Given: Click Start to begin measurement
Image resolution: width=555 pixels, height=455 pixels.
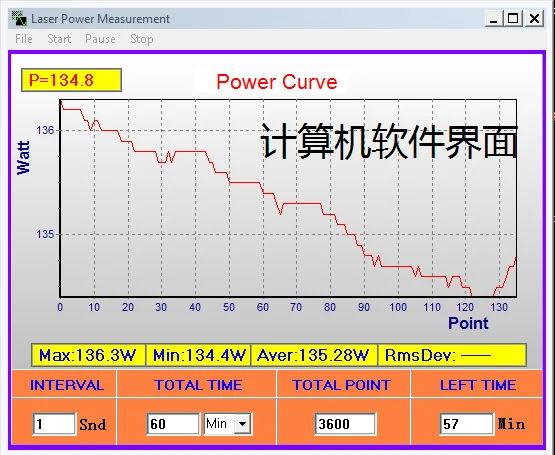Looking at the screenshot, I should tap(59, 39).
